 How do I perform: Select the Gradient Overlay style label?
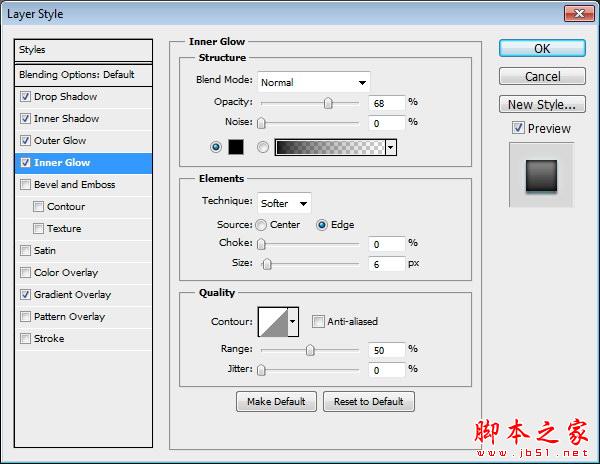pos(72,295)
